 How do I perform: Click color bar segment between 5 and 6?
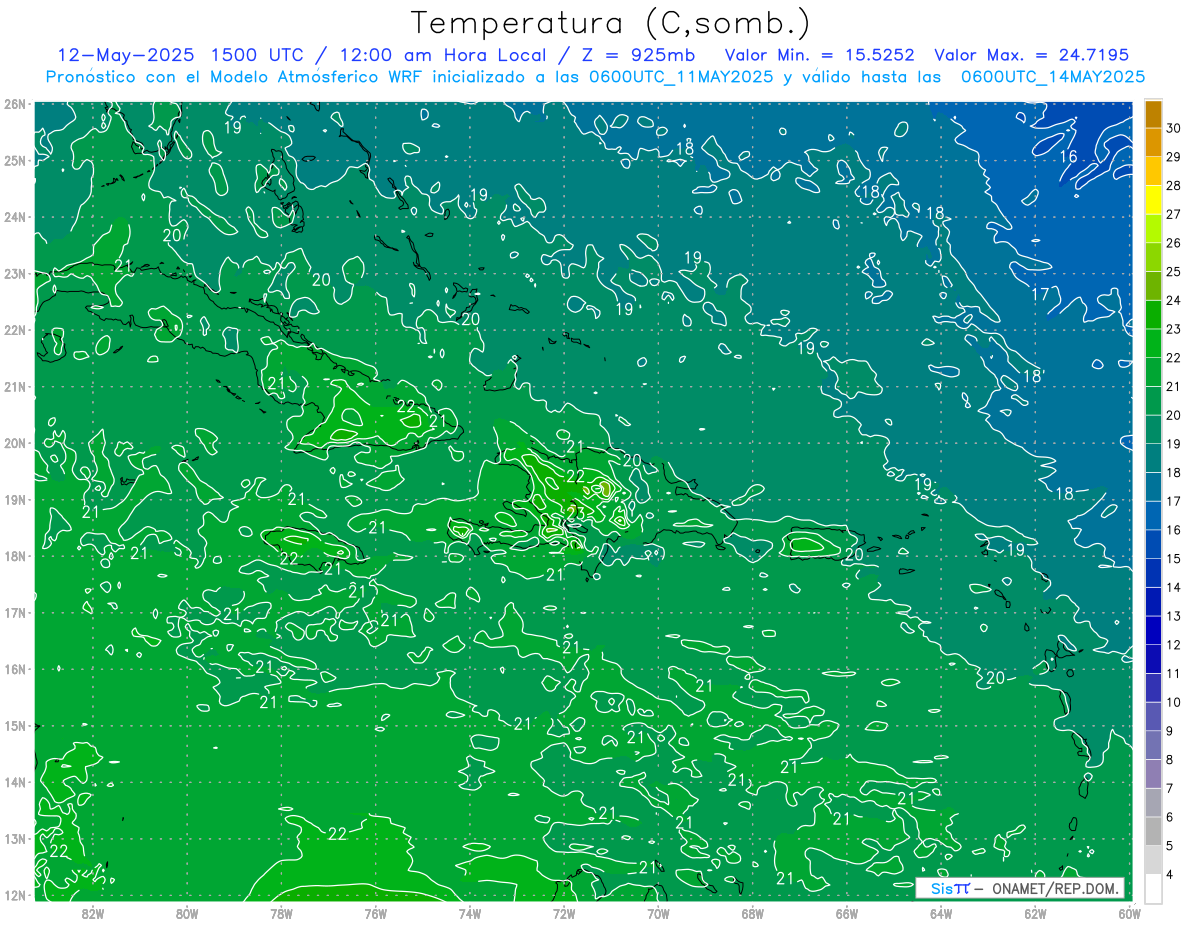coord(1153,832)
